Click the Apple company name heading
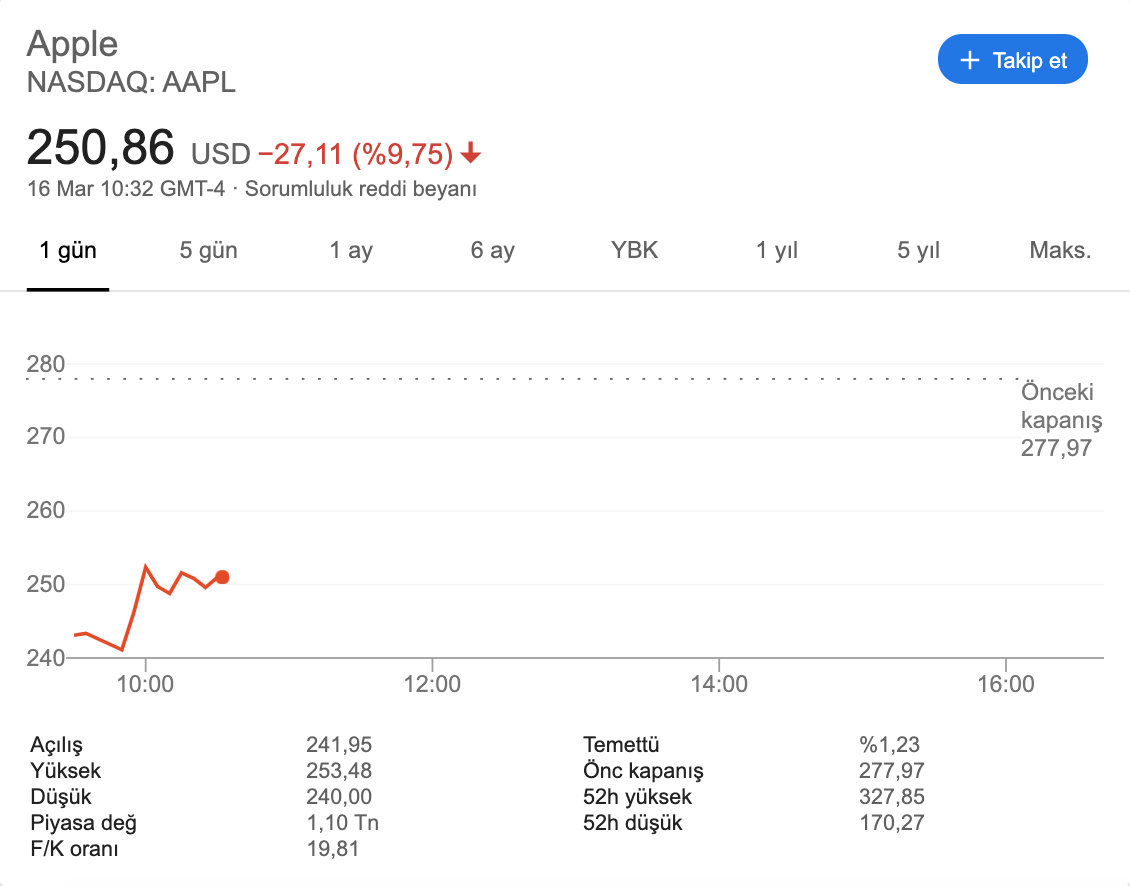This screenshot has width=1130, height=886. click(72, 44)
